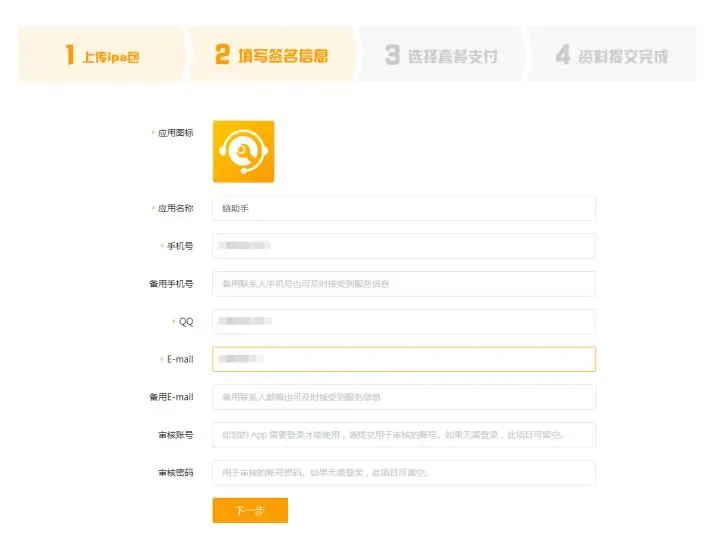Select the highlighted E-mail field
720x533 pixels.
(x=404, y=359)
